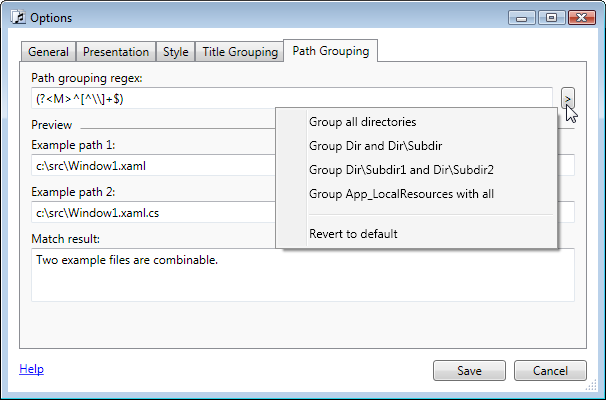Click the Options window music note icon

coord(17,17)
